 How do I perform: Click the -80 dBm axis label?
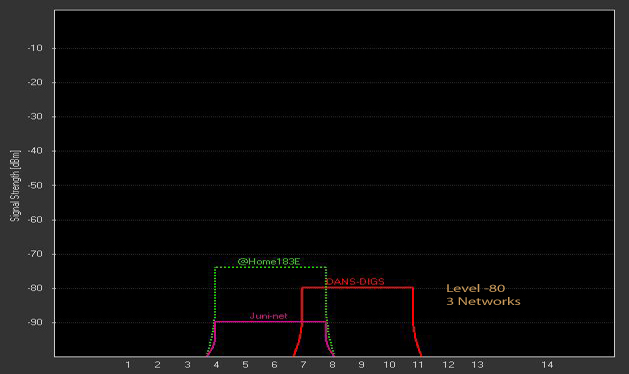coord(35,288)
